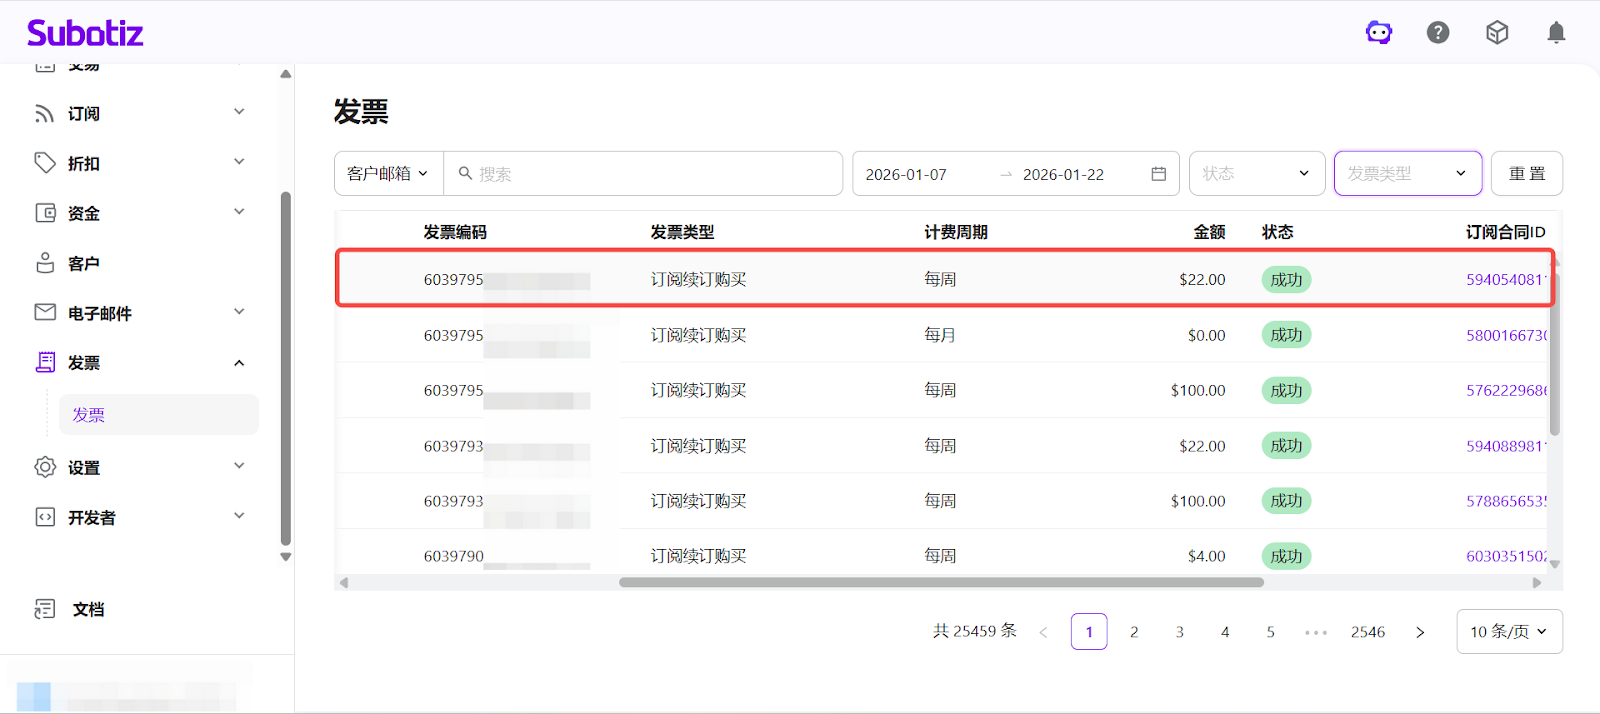Viewport: 1600px width, 714px height.
Task: Click the table horizontal scrollbar
Action: 940,582
